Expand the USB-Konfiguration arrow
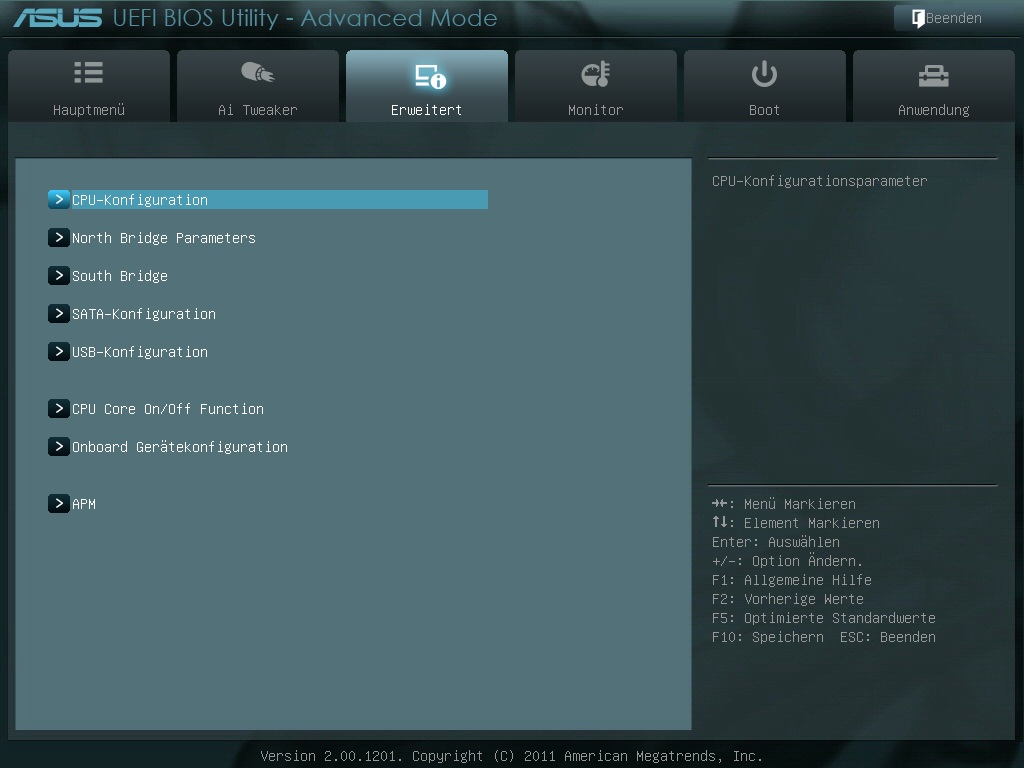 [x=59, y=351]
